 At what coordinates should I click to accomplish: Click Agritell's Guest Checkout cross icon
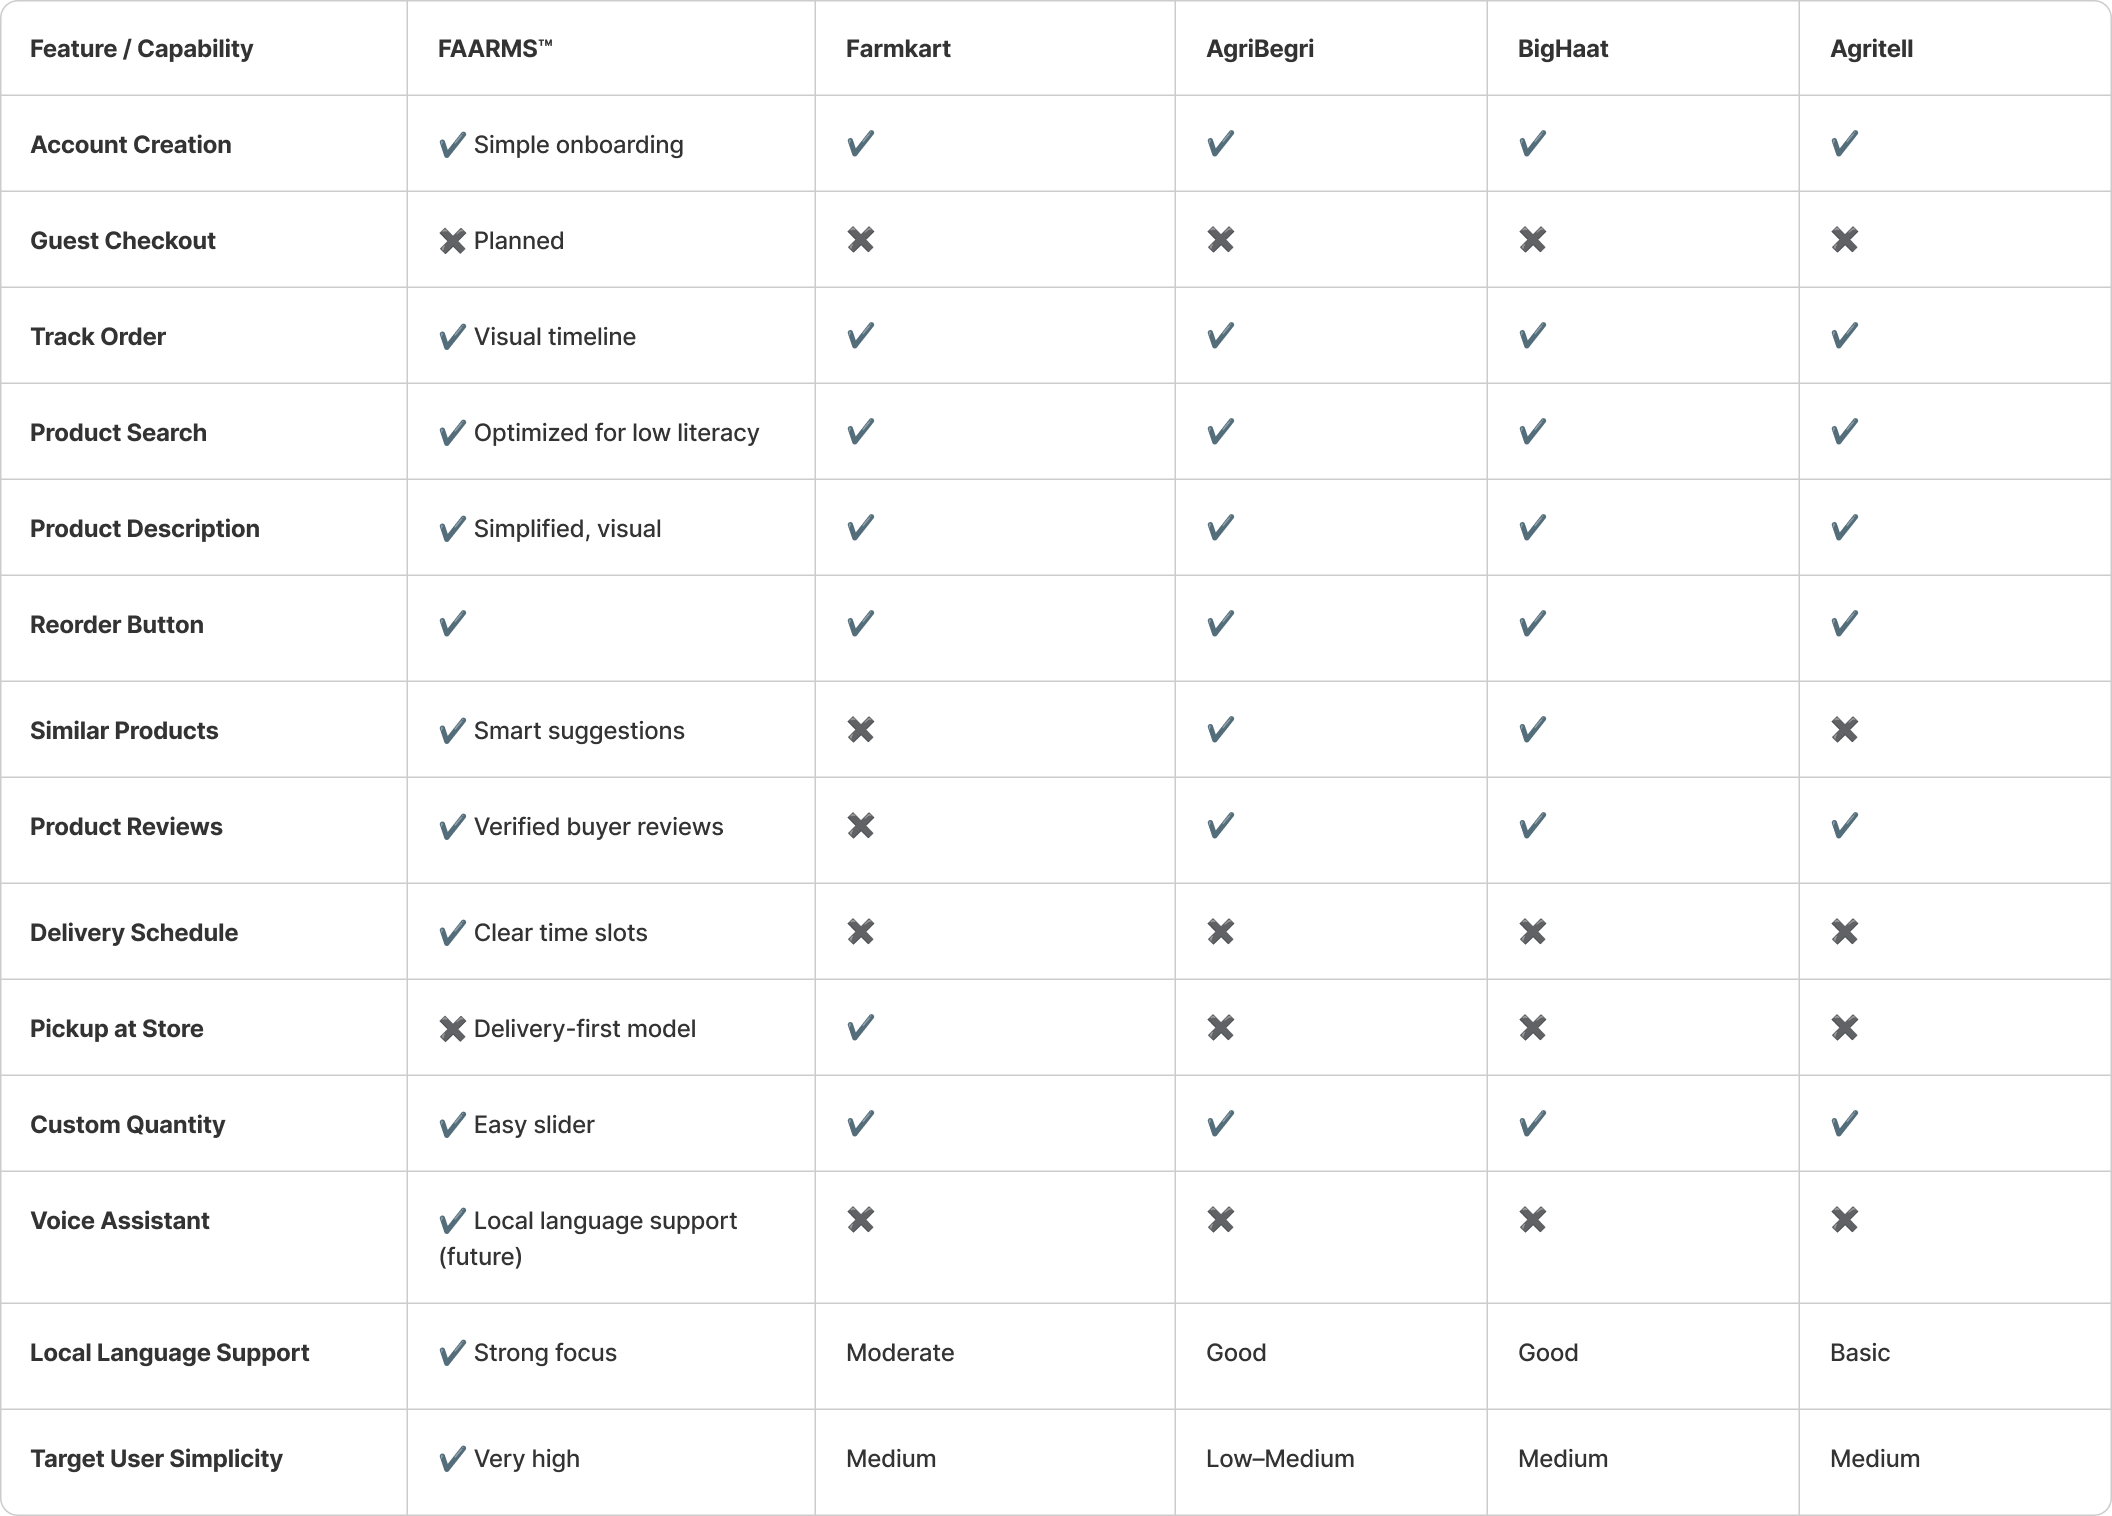1844,240
